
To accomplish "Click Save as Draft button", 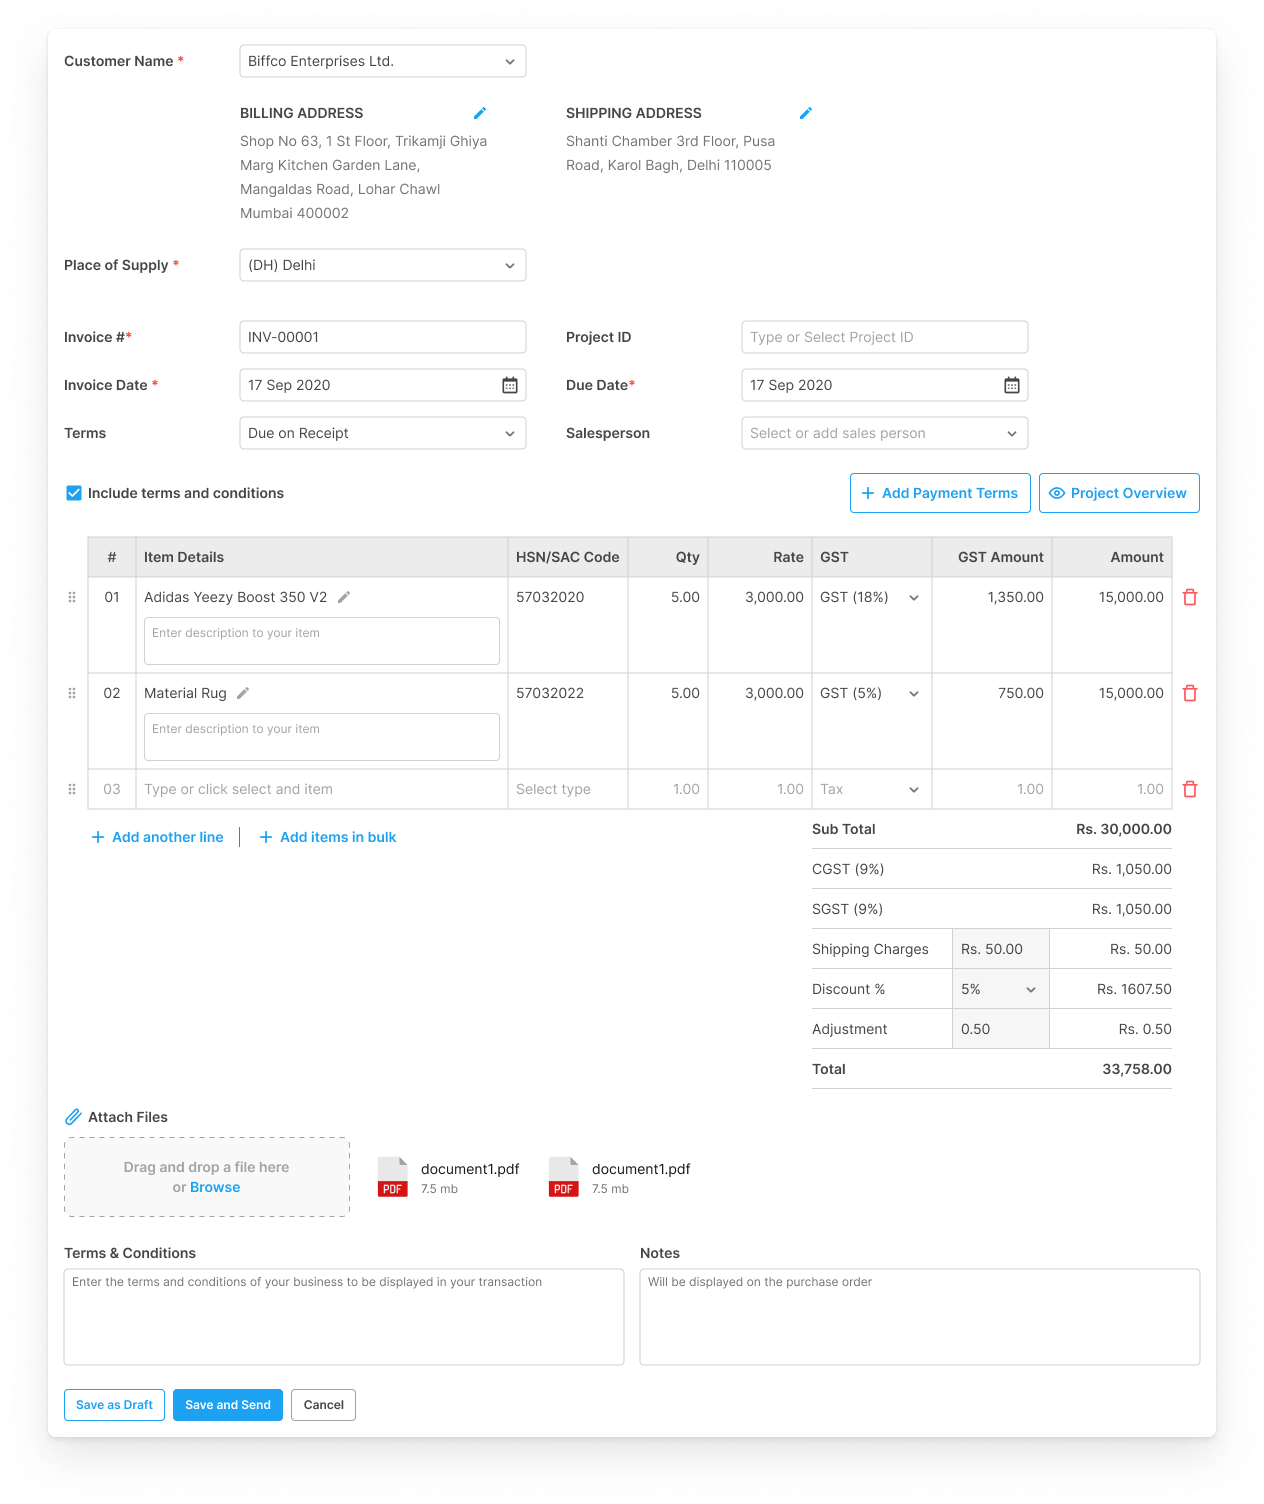I will (114, 1405).
